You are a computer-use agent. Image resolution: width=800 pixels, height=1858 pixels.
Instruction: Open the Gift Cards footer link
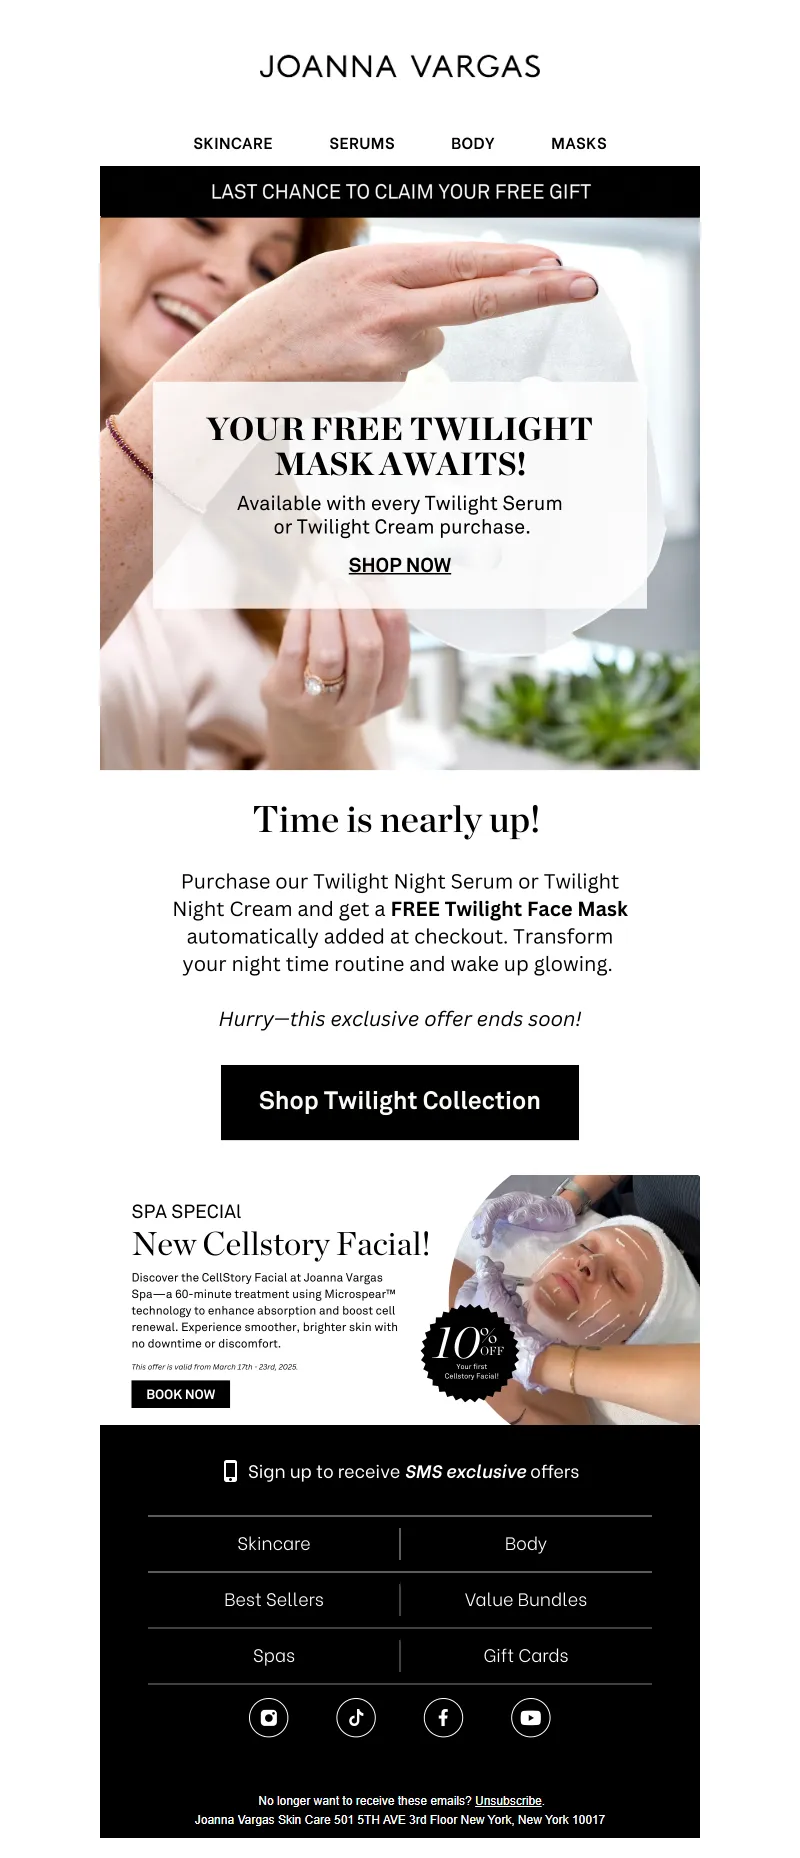tap(526, 1656)
